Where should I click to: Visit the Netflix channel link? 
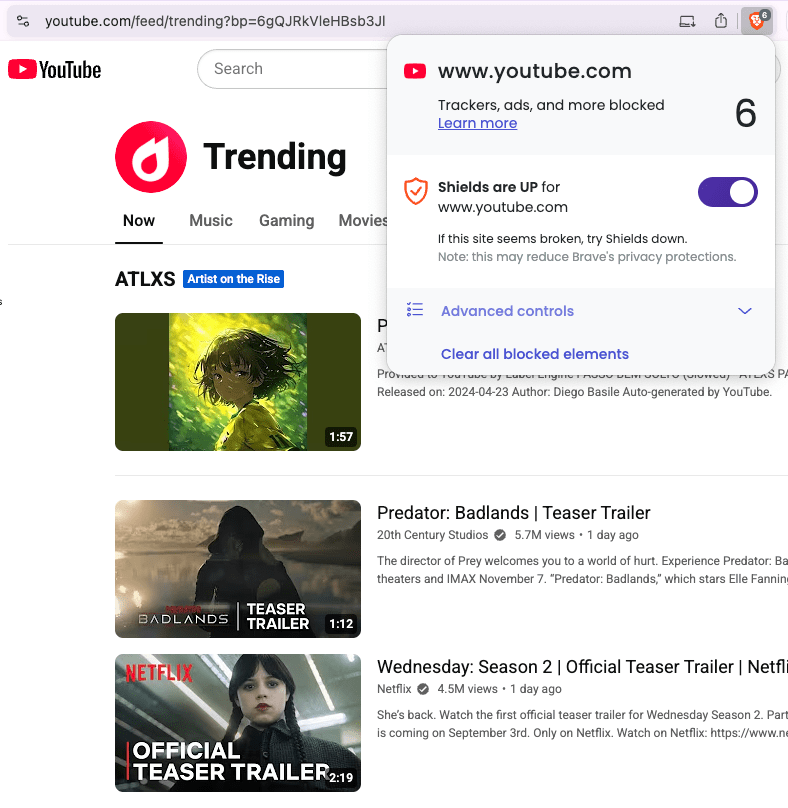[x=394, y=689]
